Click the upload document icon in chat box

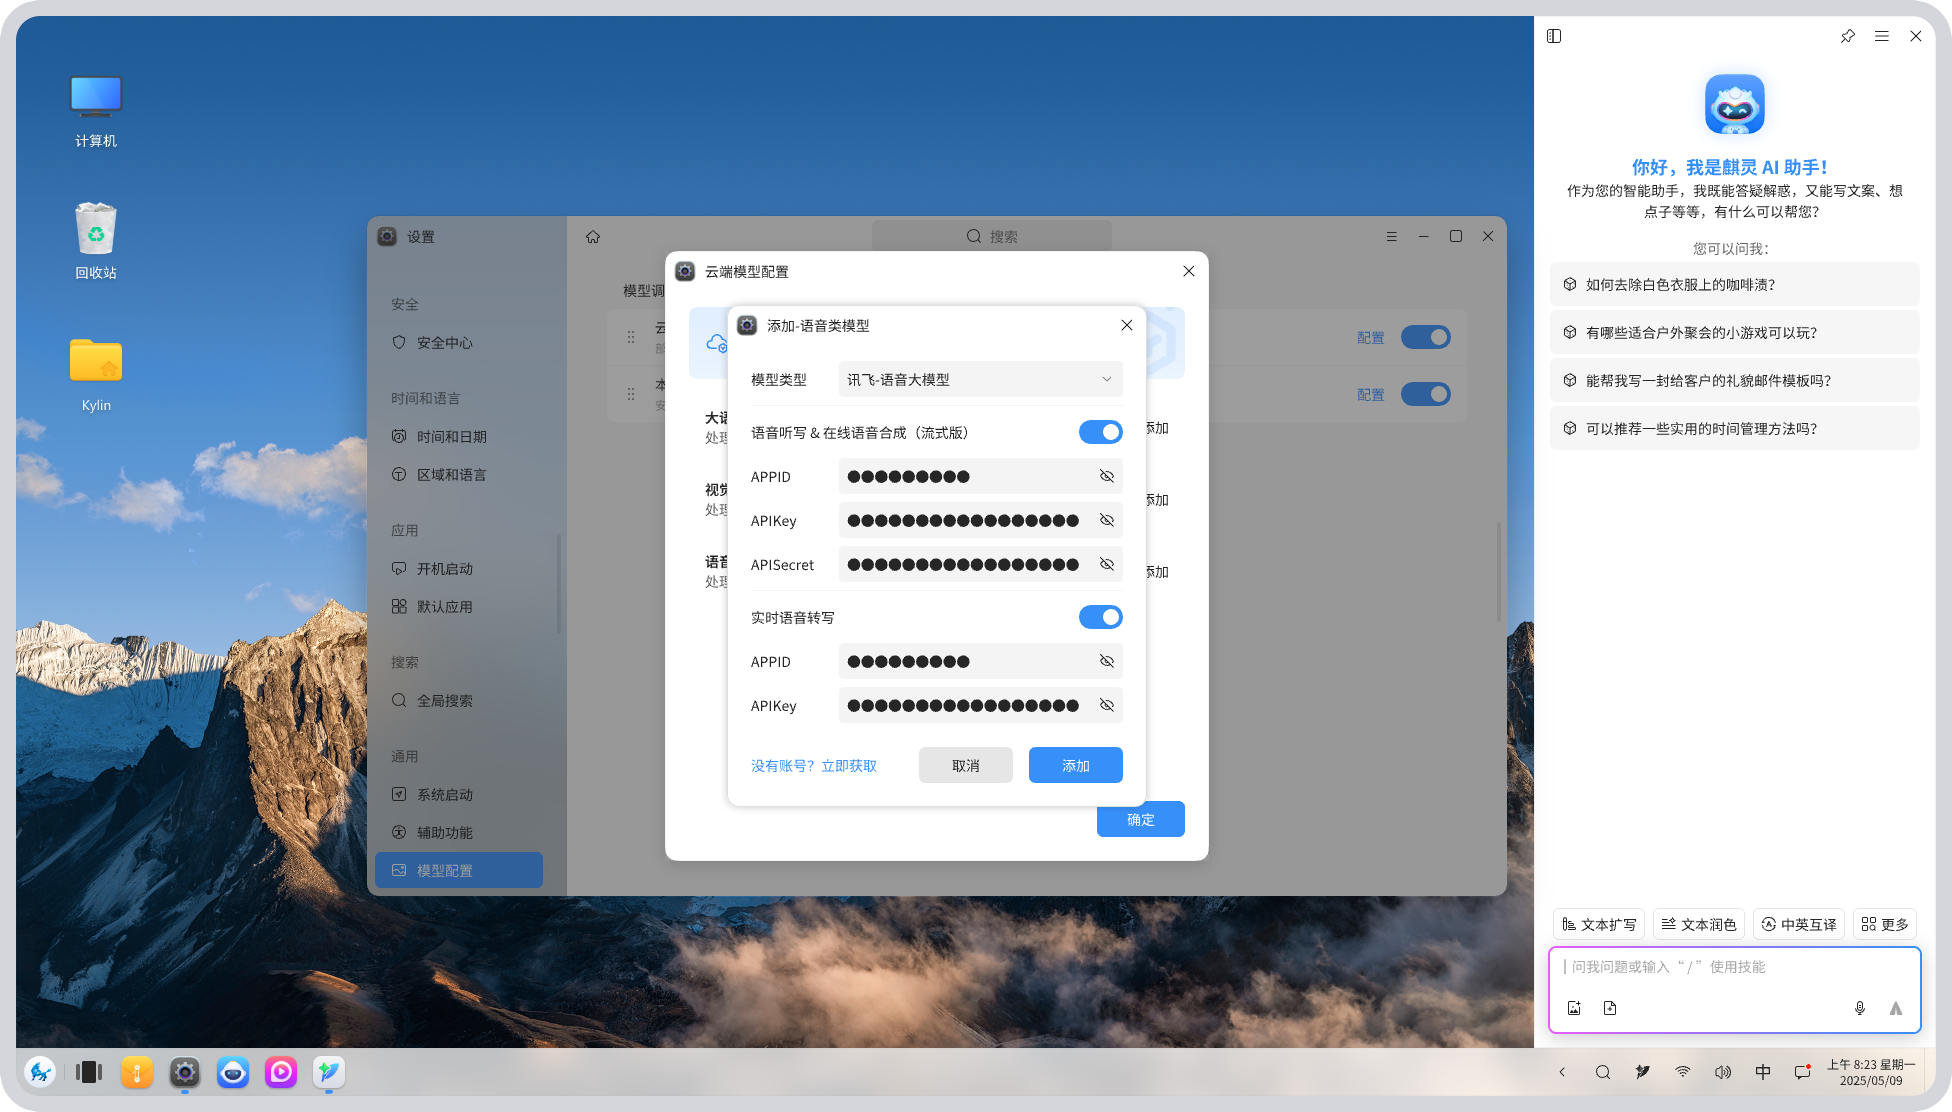(x=1610, y=1008)
